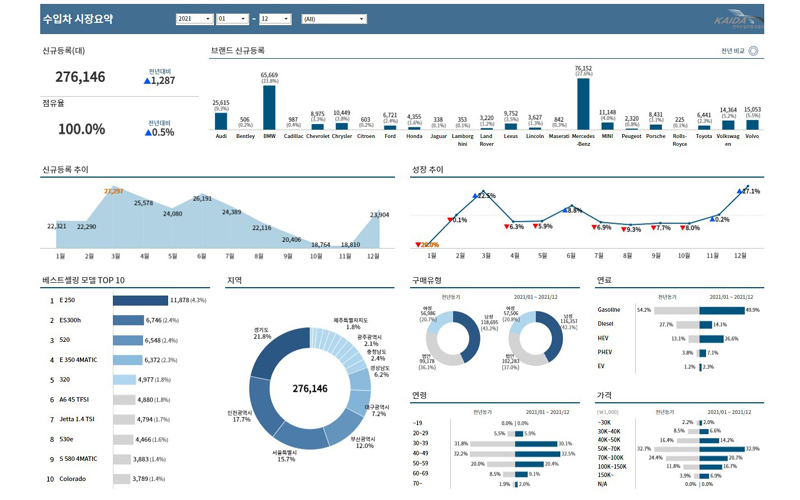Click the blue up marker at 8.8%
The width and height of the screenshot is (800, 500).
pos(564,210)
